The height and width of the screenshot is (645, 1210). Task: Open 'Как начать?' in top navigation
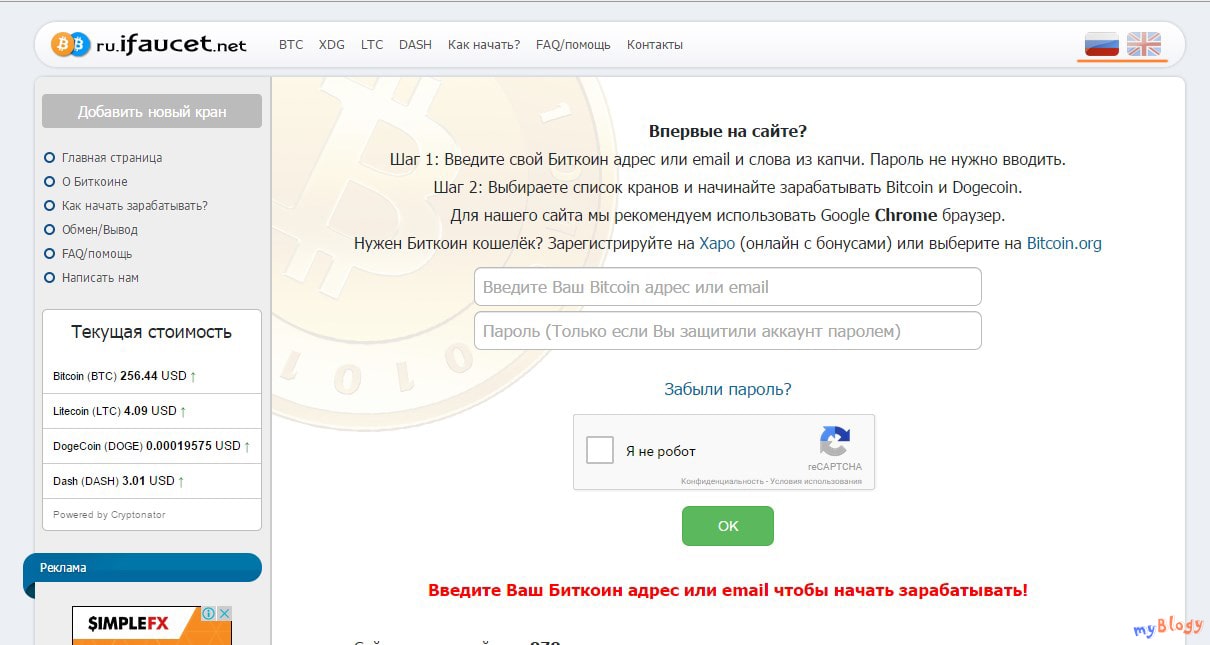pos(484,45)
